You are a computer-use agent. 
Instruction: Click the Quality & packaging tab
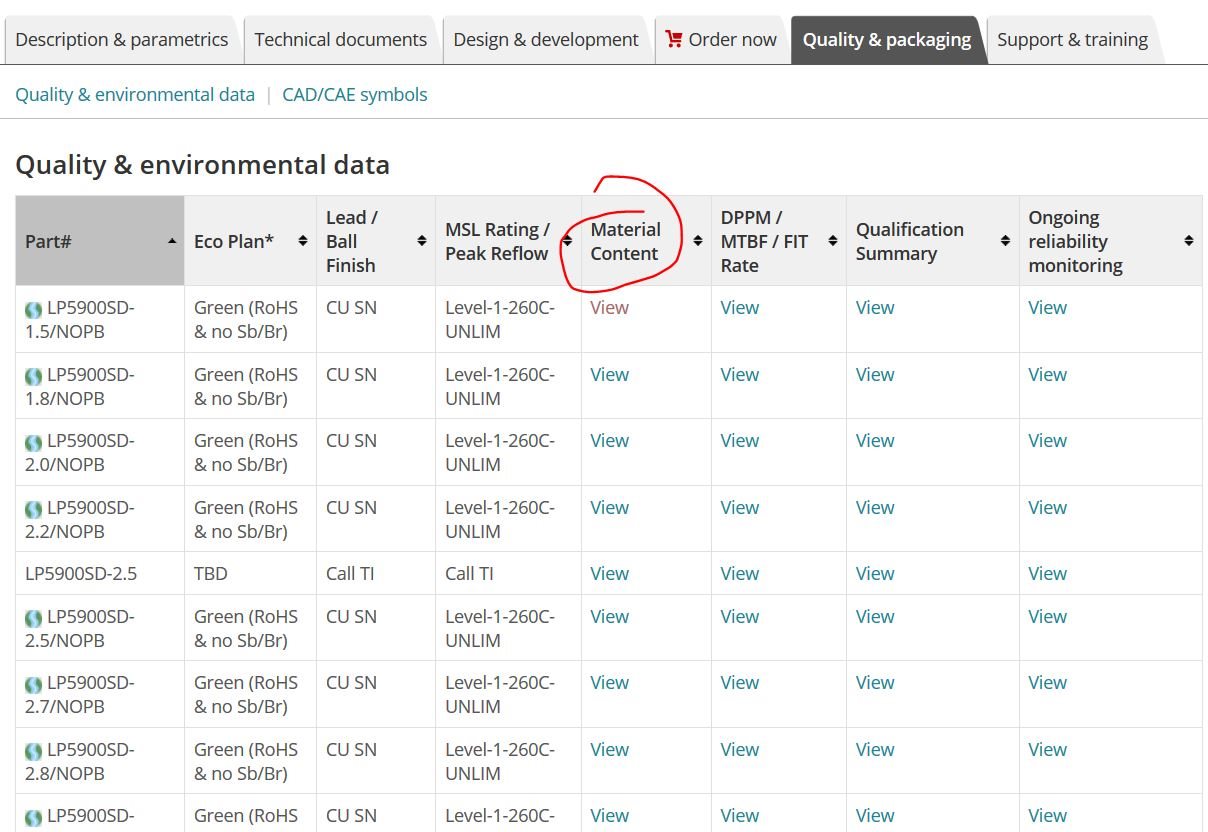[x=887, y=40]
